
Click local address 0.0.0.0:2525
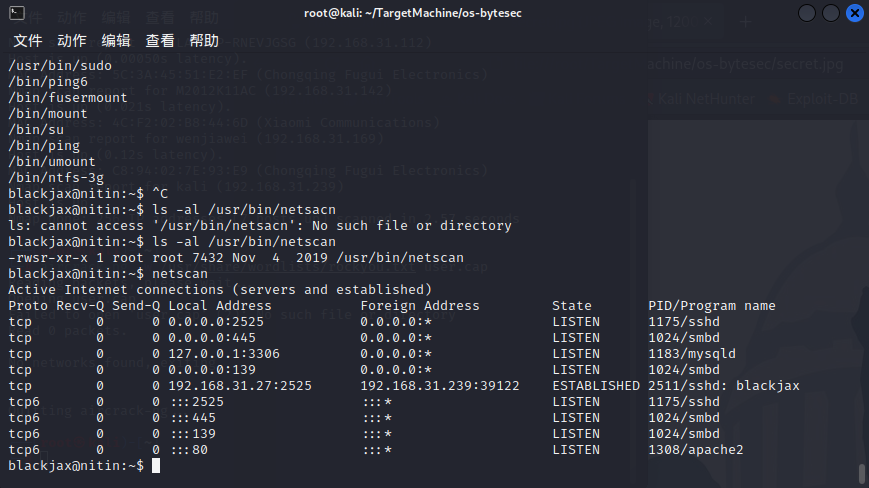coord(216,322)
